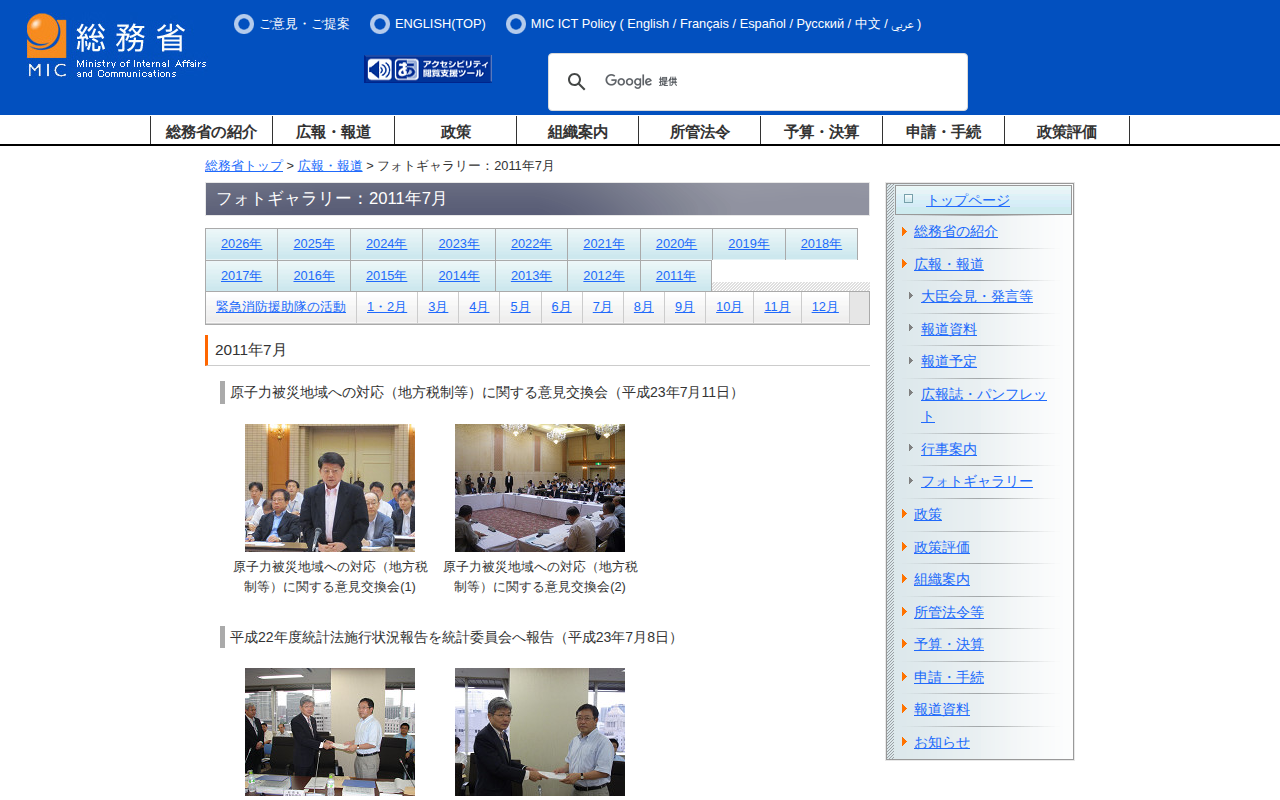
Task: Expand the 広報・報道 sidebar section
Action: tap(948, 264)
